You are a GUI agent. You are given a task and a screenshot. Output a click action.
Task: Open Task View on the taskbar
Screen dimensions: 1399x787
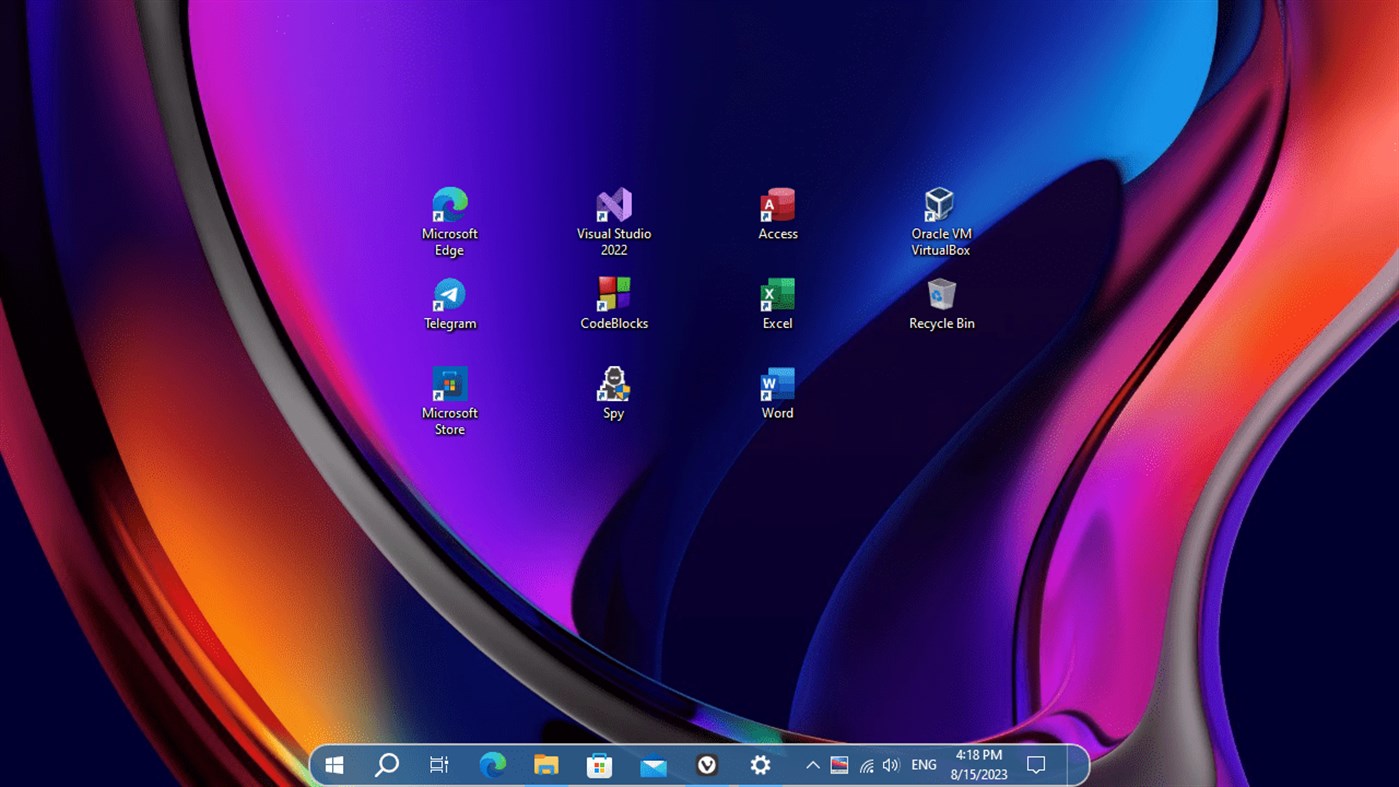[x=438, y=764]
